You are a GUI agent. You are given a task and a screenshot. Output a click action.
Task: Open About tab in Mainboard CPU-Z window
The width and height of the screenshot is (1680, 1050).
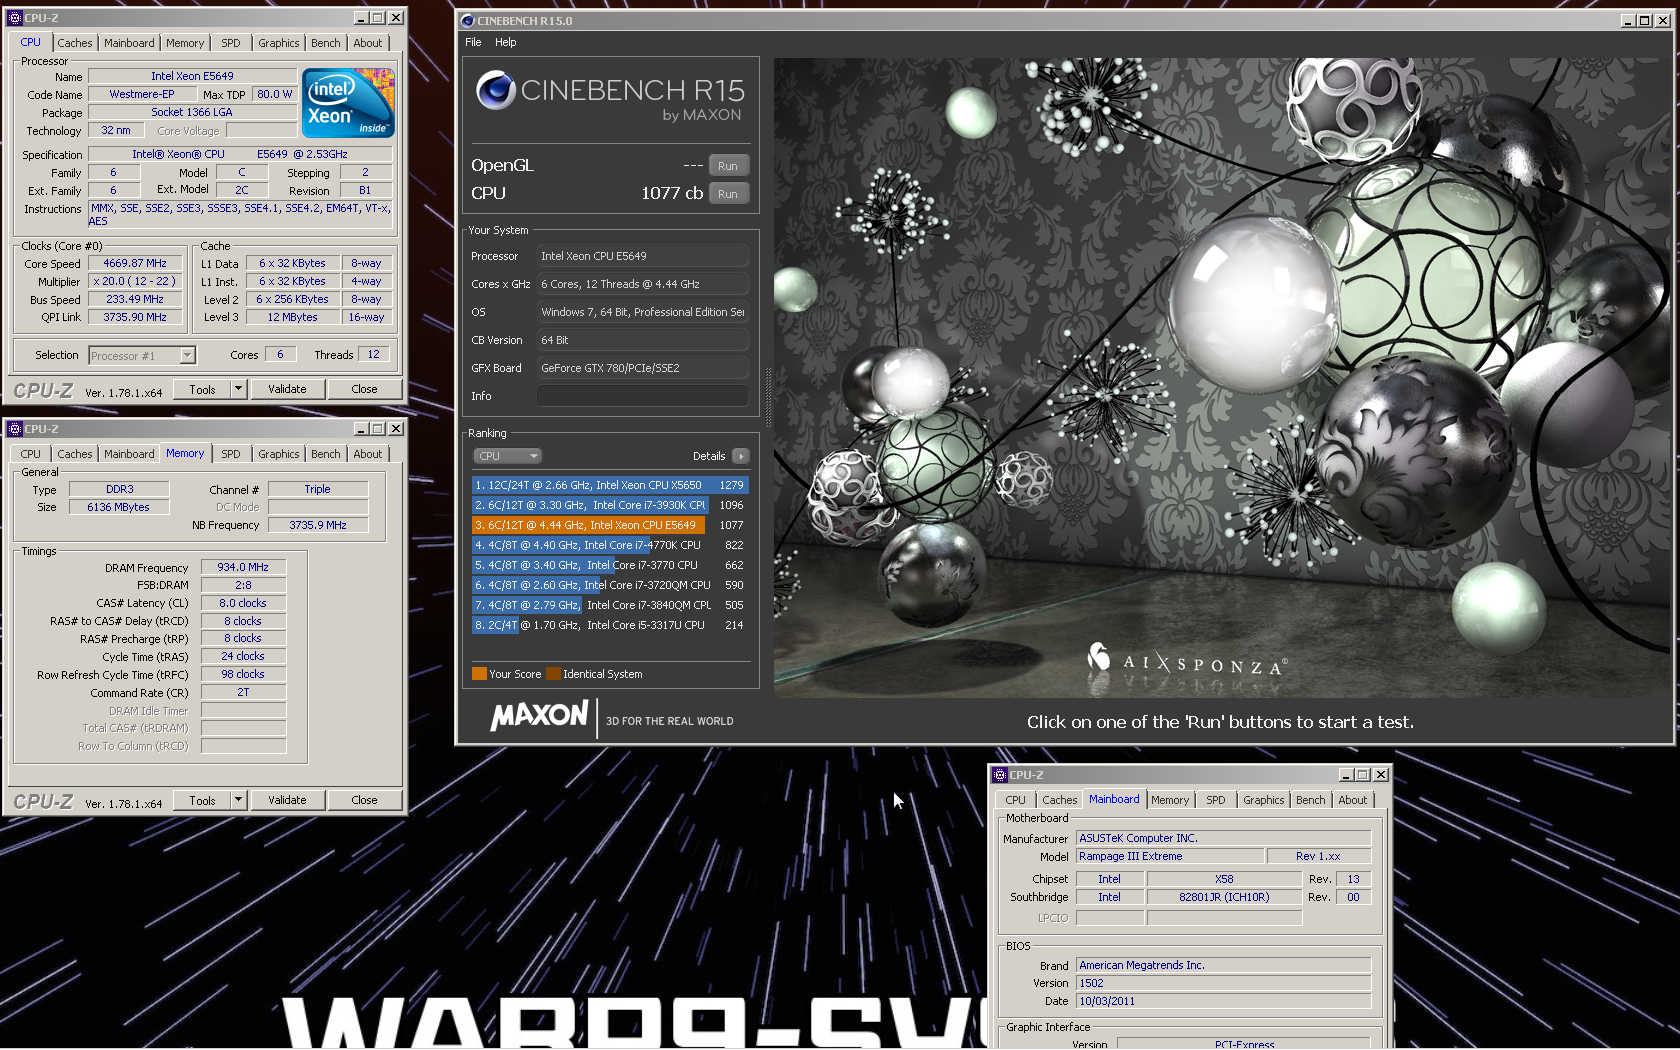coord(1353,800)
